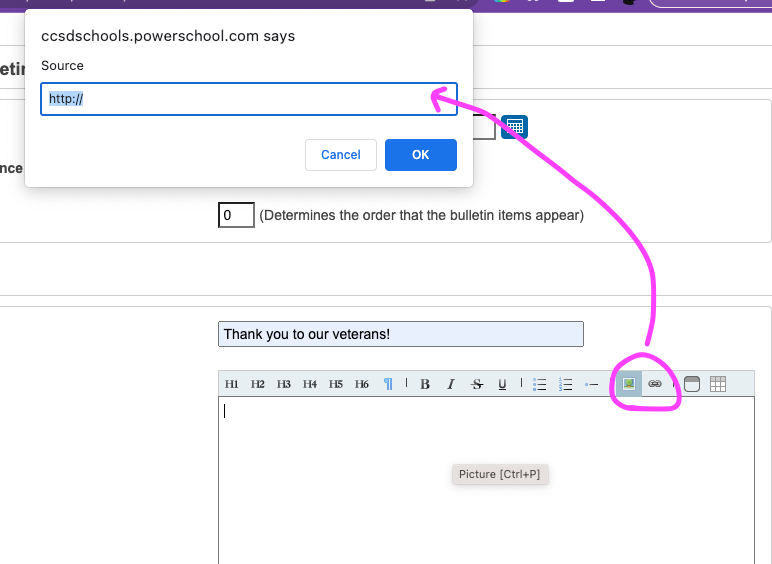The height and width of the screenshot is (564, 772).
Task: Click the 'Thank you to our veterans!' title field
Action: pyautogui.click(x=400, y=334)
